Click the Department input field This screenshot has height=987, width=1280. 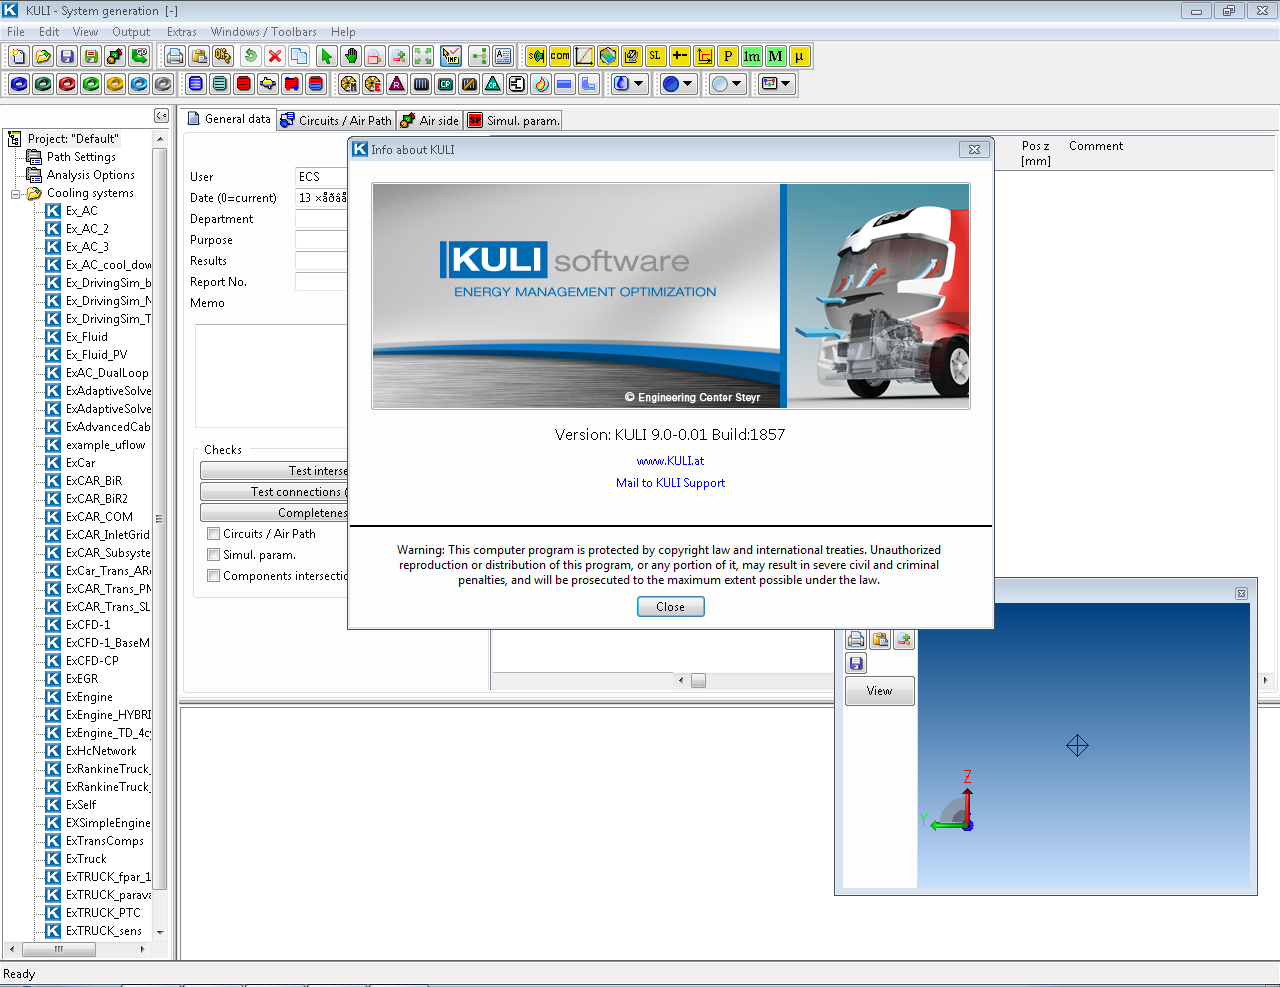pyautogui.click(x=321, y=219)
